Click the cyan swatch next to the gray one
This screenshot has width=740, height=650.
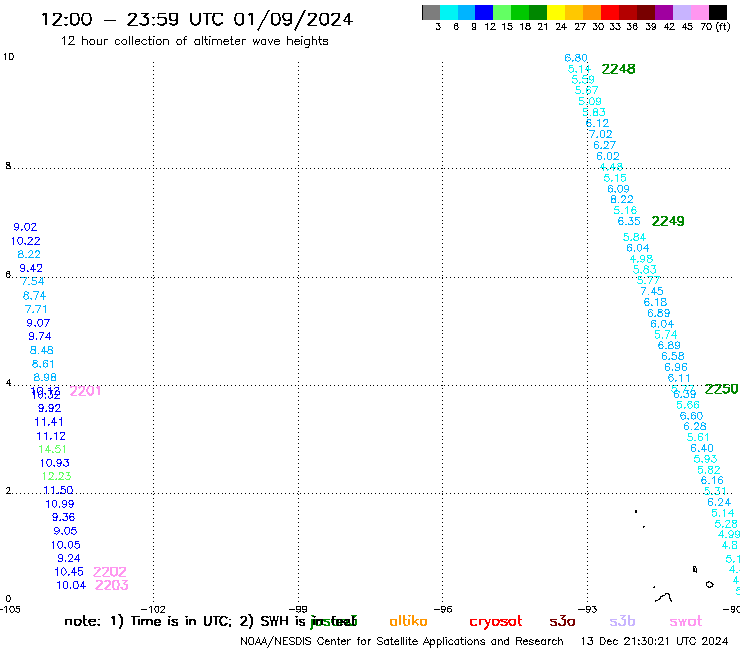coord(449,12)
